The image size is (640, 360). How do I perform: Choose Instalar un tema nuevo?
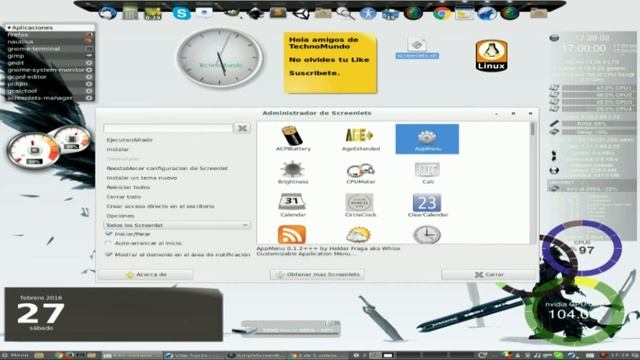[x=142, y=178]
